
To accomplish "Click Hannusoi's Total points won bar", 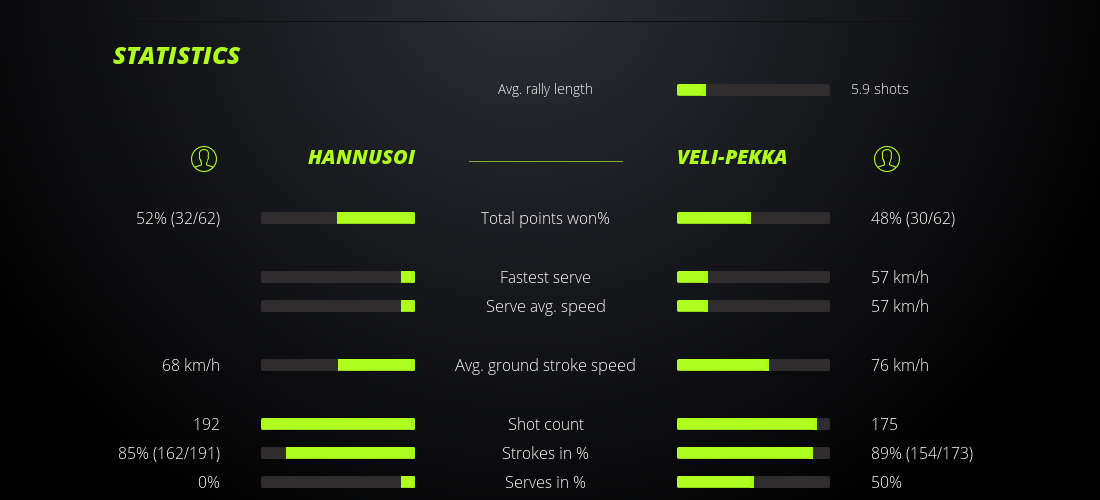I will (338, 218).
